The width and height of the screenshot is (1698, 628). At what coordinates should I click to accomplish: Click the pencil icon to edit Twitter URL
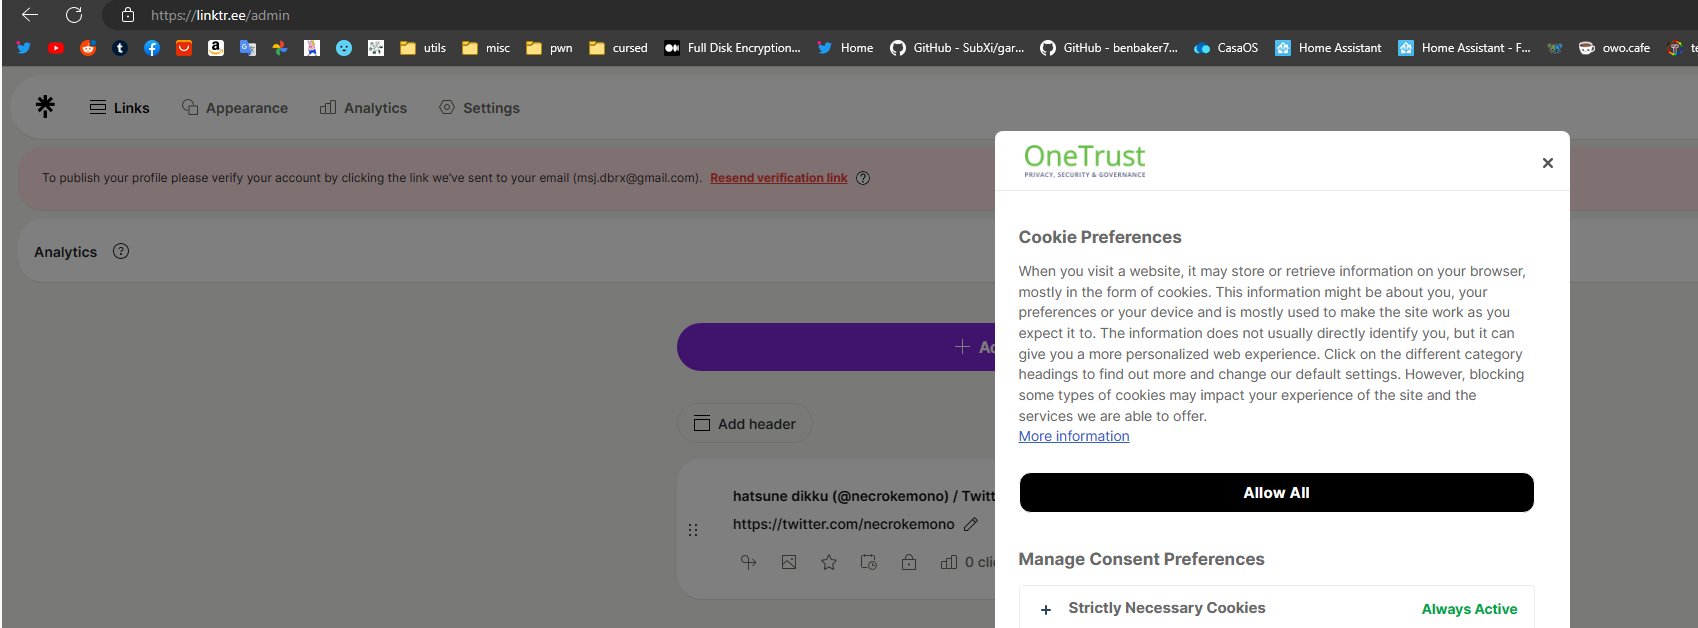click(x=970, y=524)
